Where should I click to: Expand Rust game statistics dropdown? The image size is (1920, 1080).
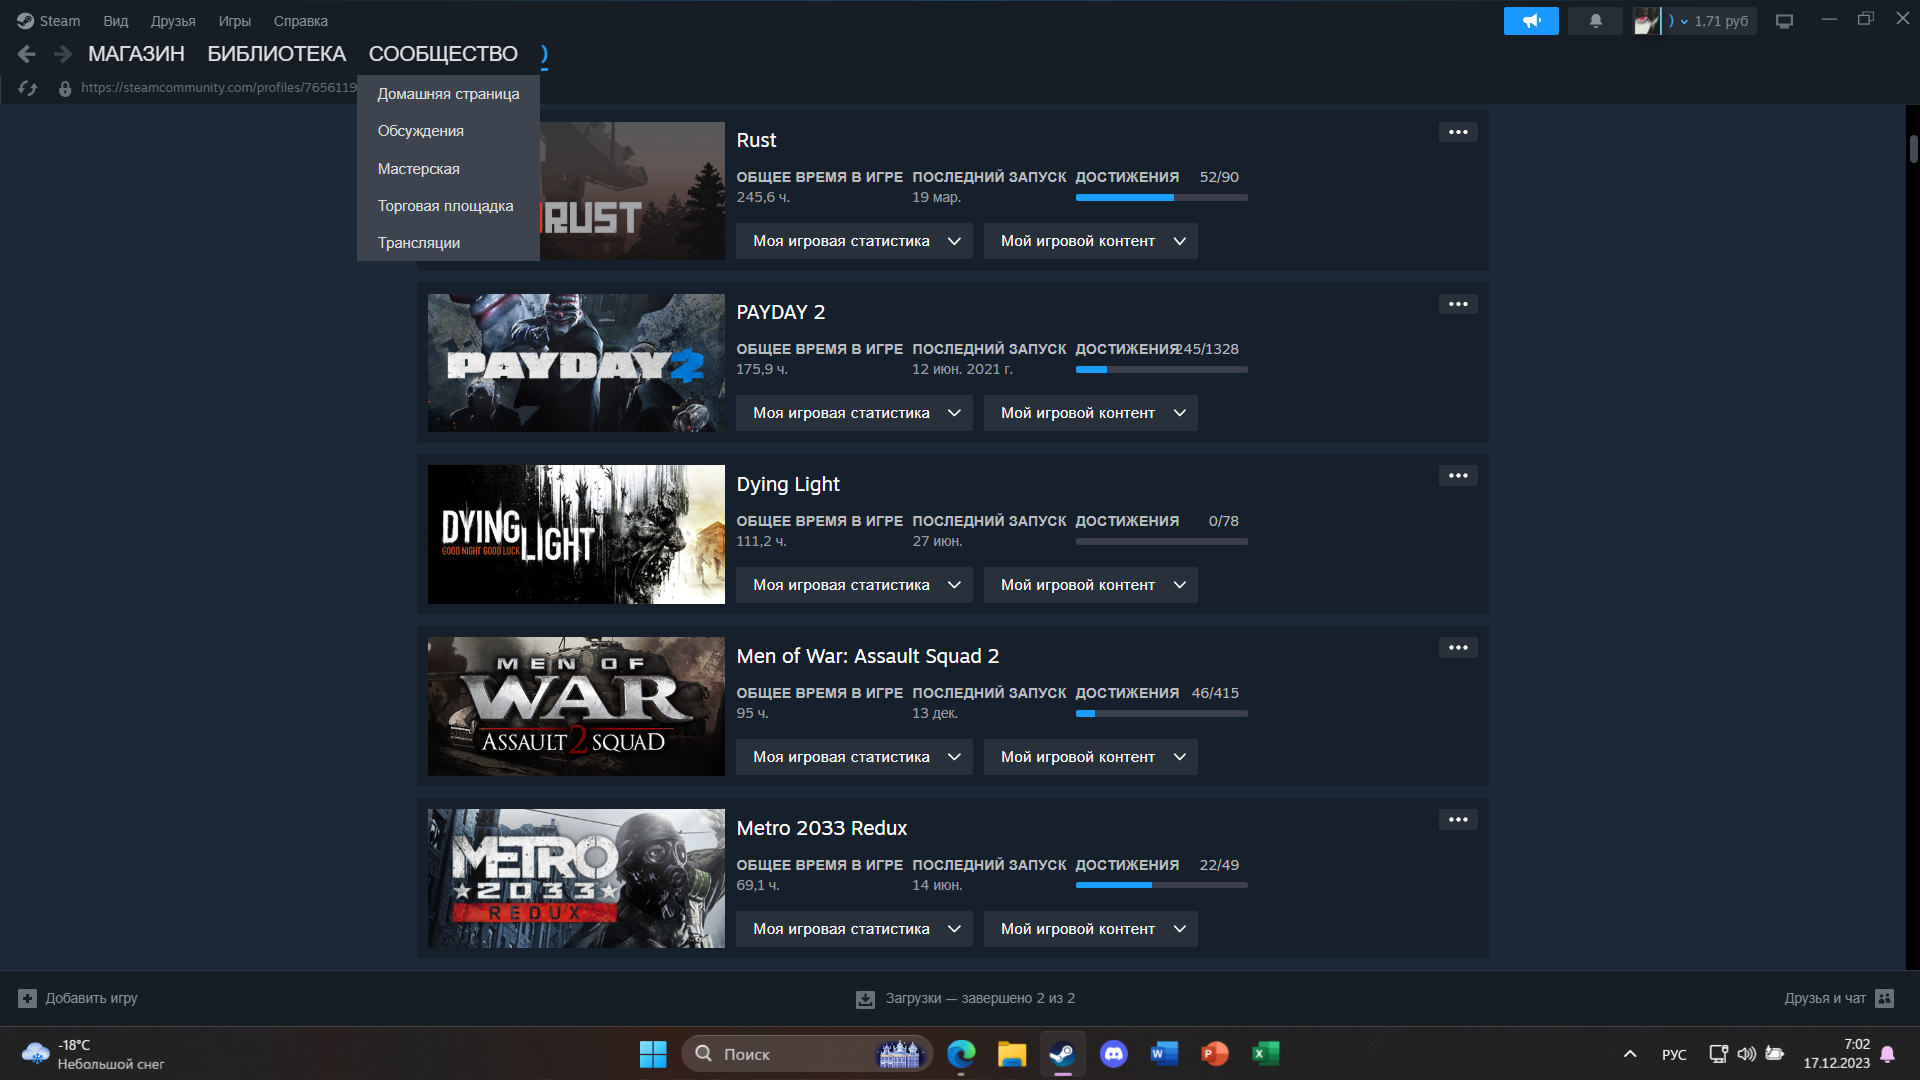pyautogui.click(x=854, y=241)
